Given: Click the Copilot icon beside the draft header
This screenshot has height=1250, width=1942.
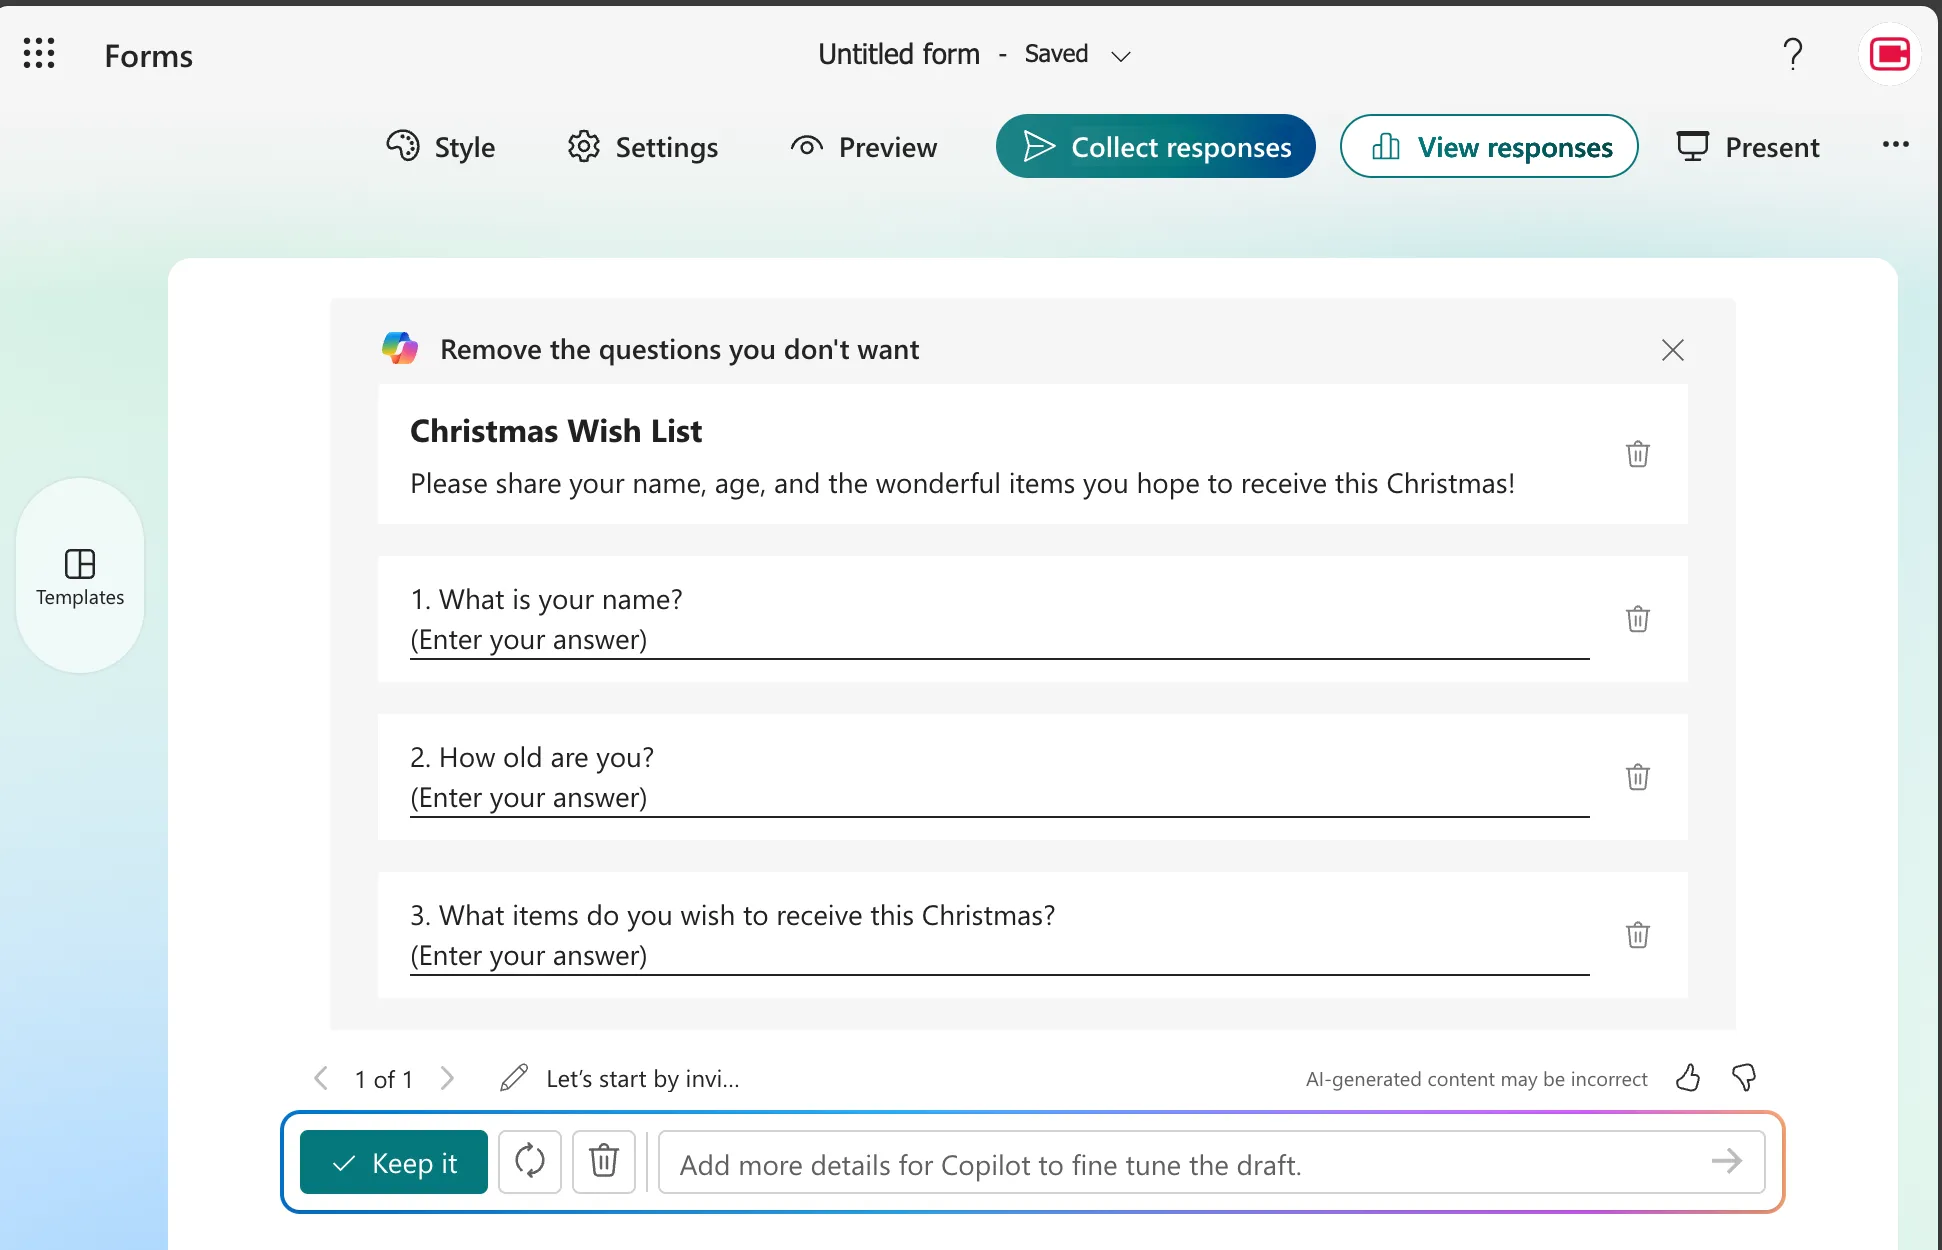Looking at the screenshot, I should pos(400,348).
